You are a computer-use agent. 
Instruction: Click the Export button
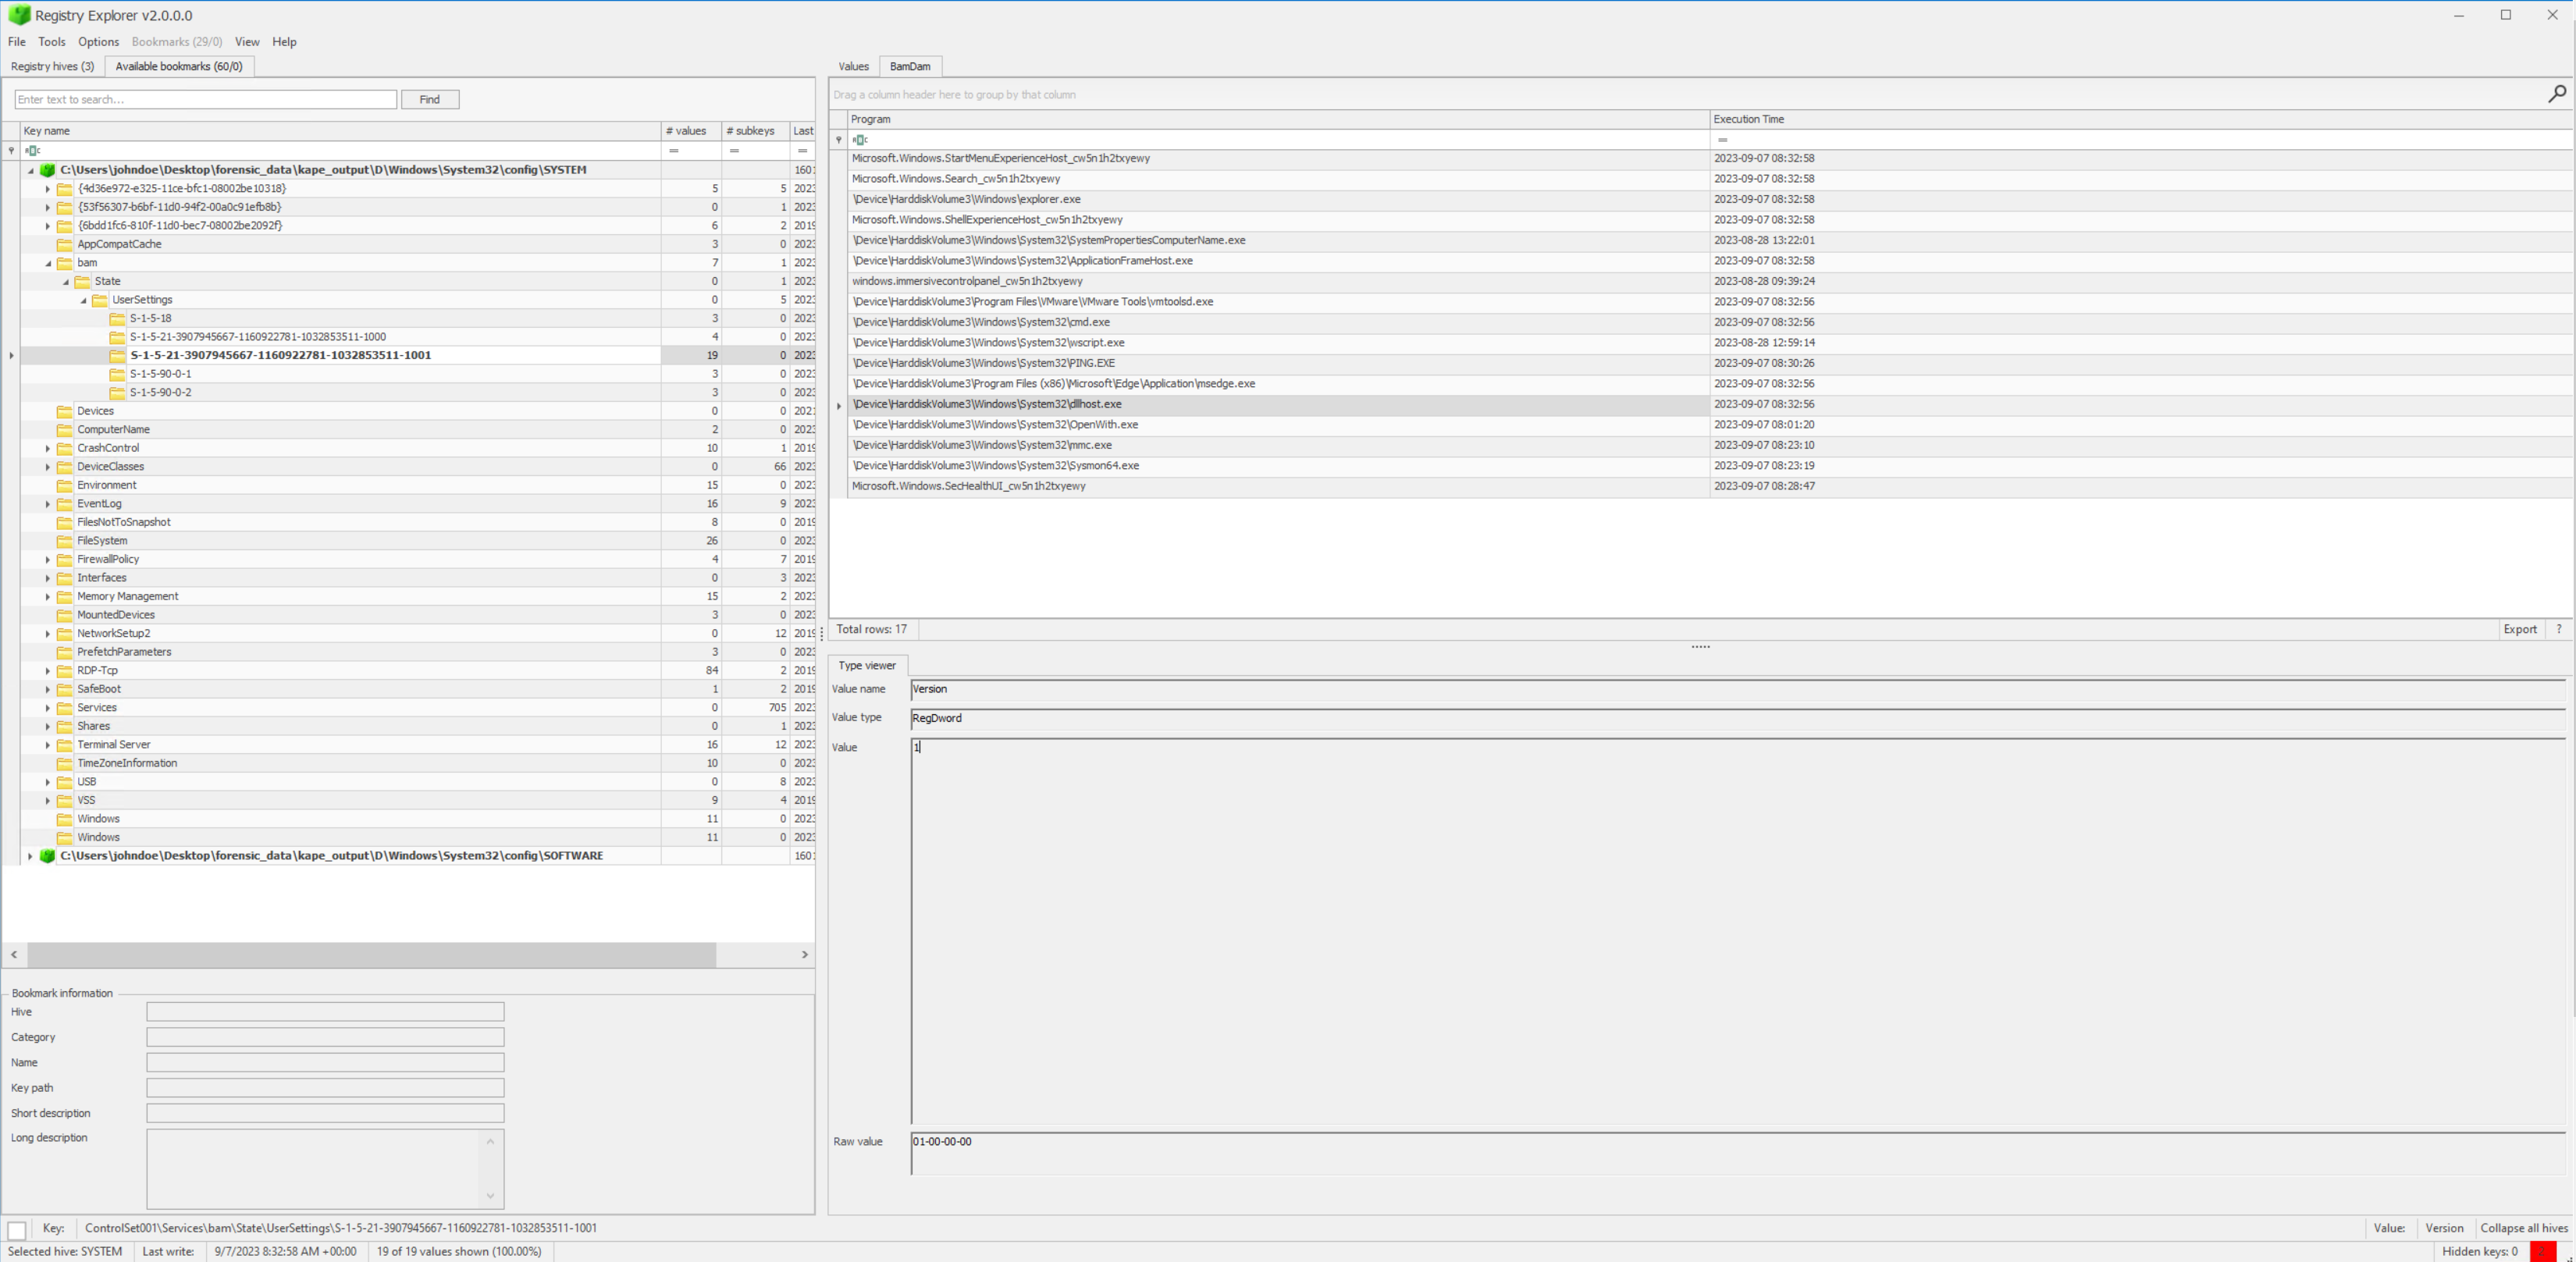point(2519,629)
